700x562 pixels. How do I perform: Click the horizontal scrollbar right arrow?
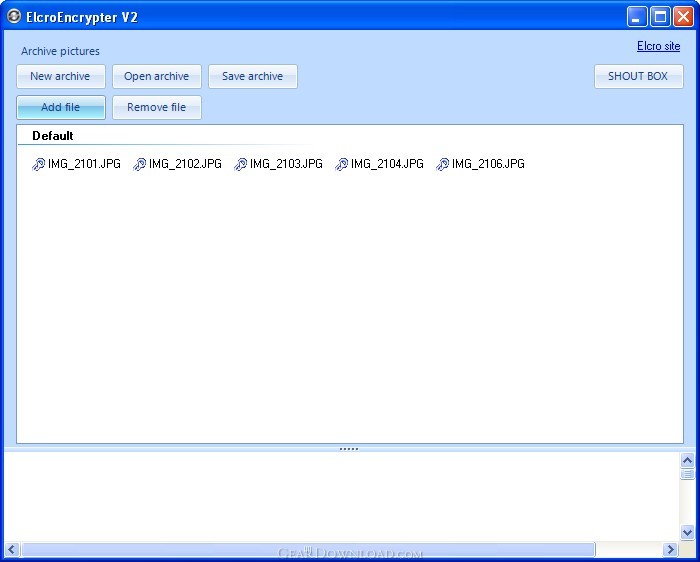pyautogui.click(x=670, y=549)
